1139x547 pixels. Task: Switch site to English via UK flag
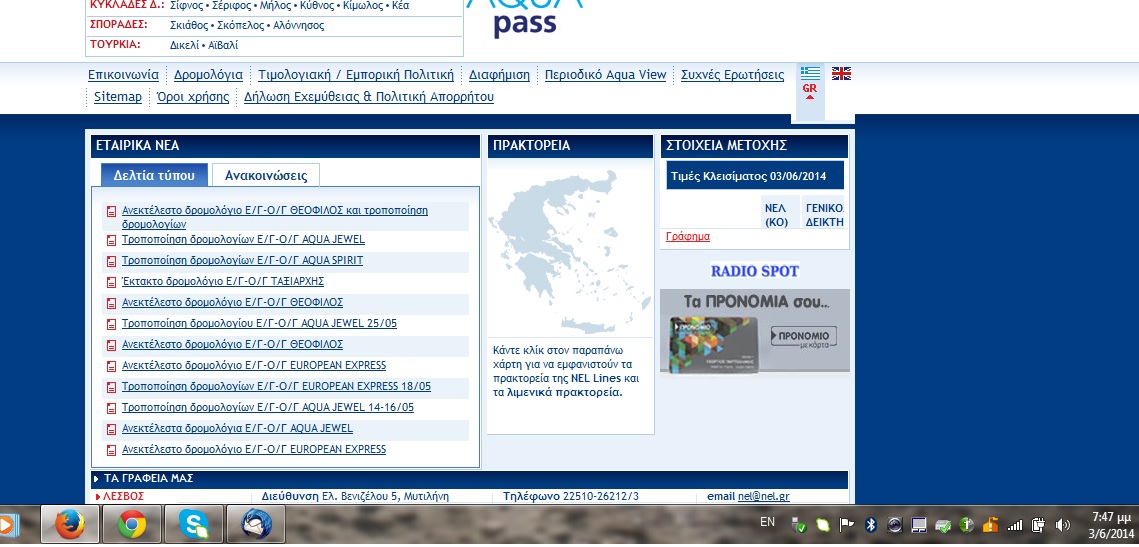point(841,73)
